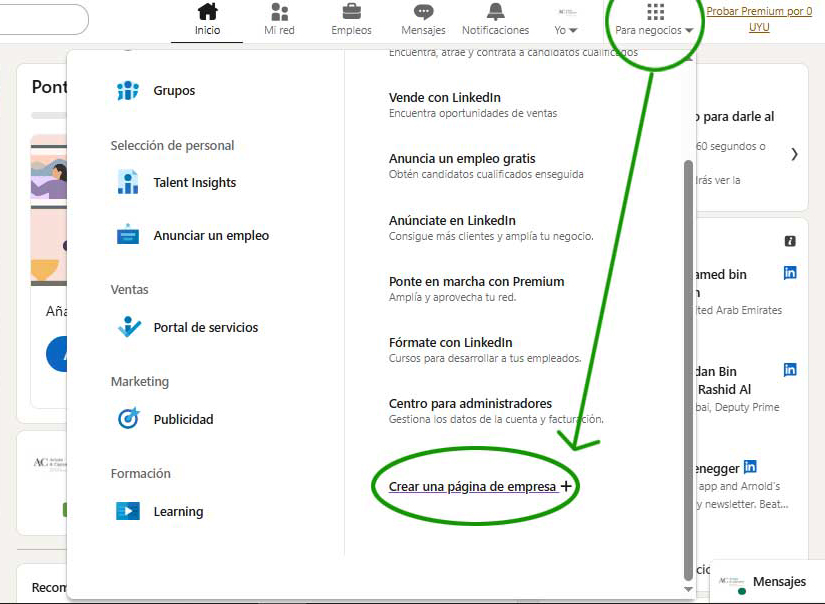Click the 'ited Arab Emirates' text in suggestions
825x604 pixels.
739,310
